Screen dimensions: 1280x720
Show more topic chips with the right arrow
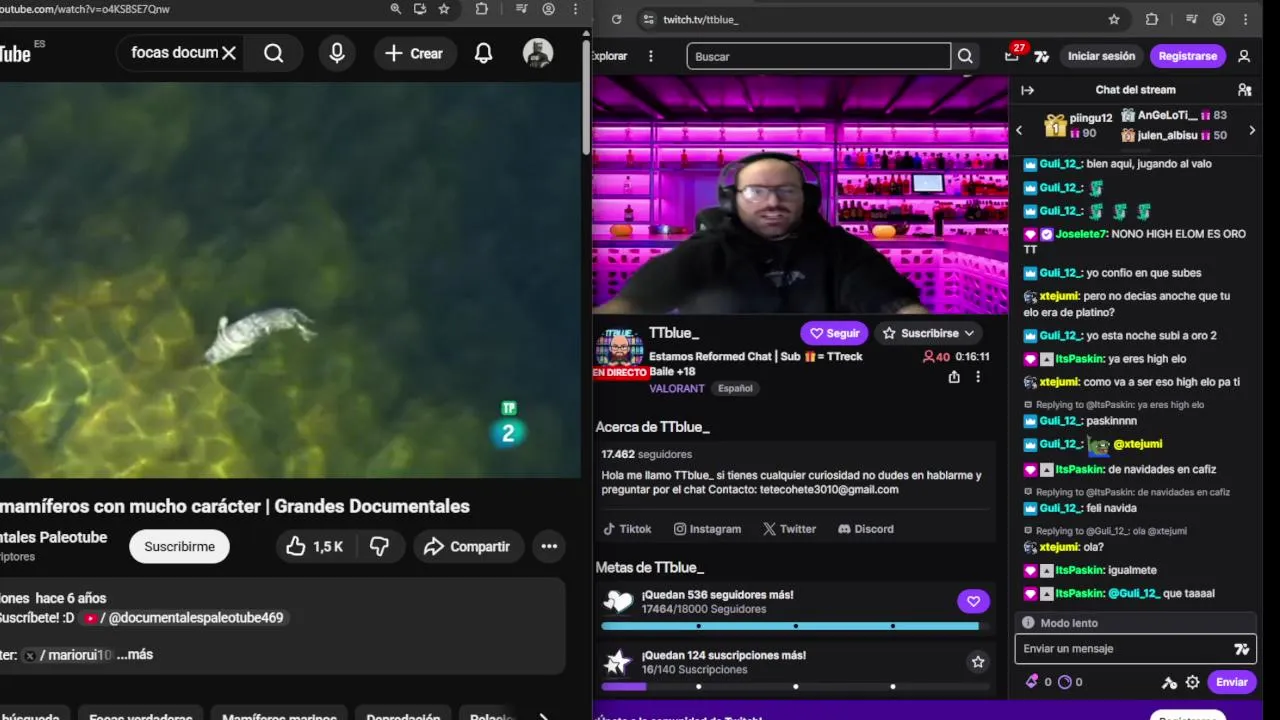click(543, 716)
